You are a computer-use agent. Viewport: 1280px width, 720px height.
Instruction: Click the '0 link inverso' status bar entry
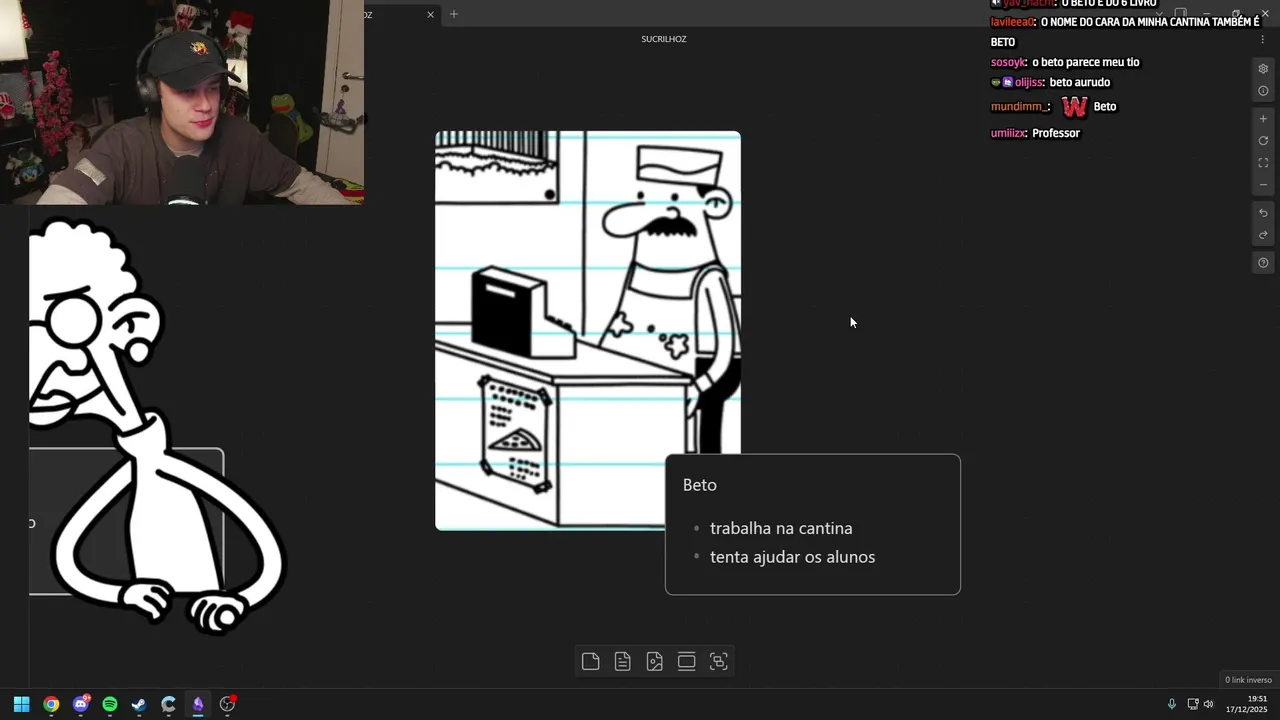coord(1248,680)
